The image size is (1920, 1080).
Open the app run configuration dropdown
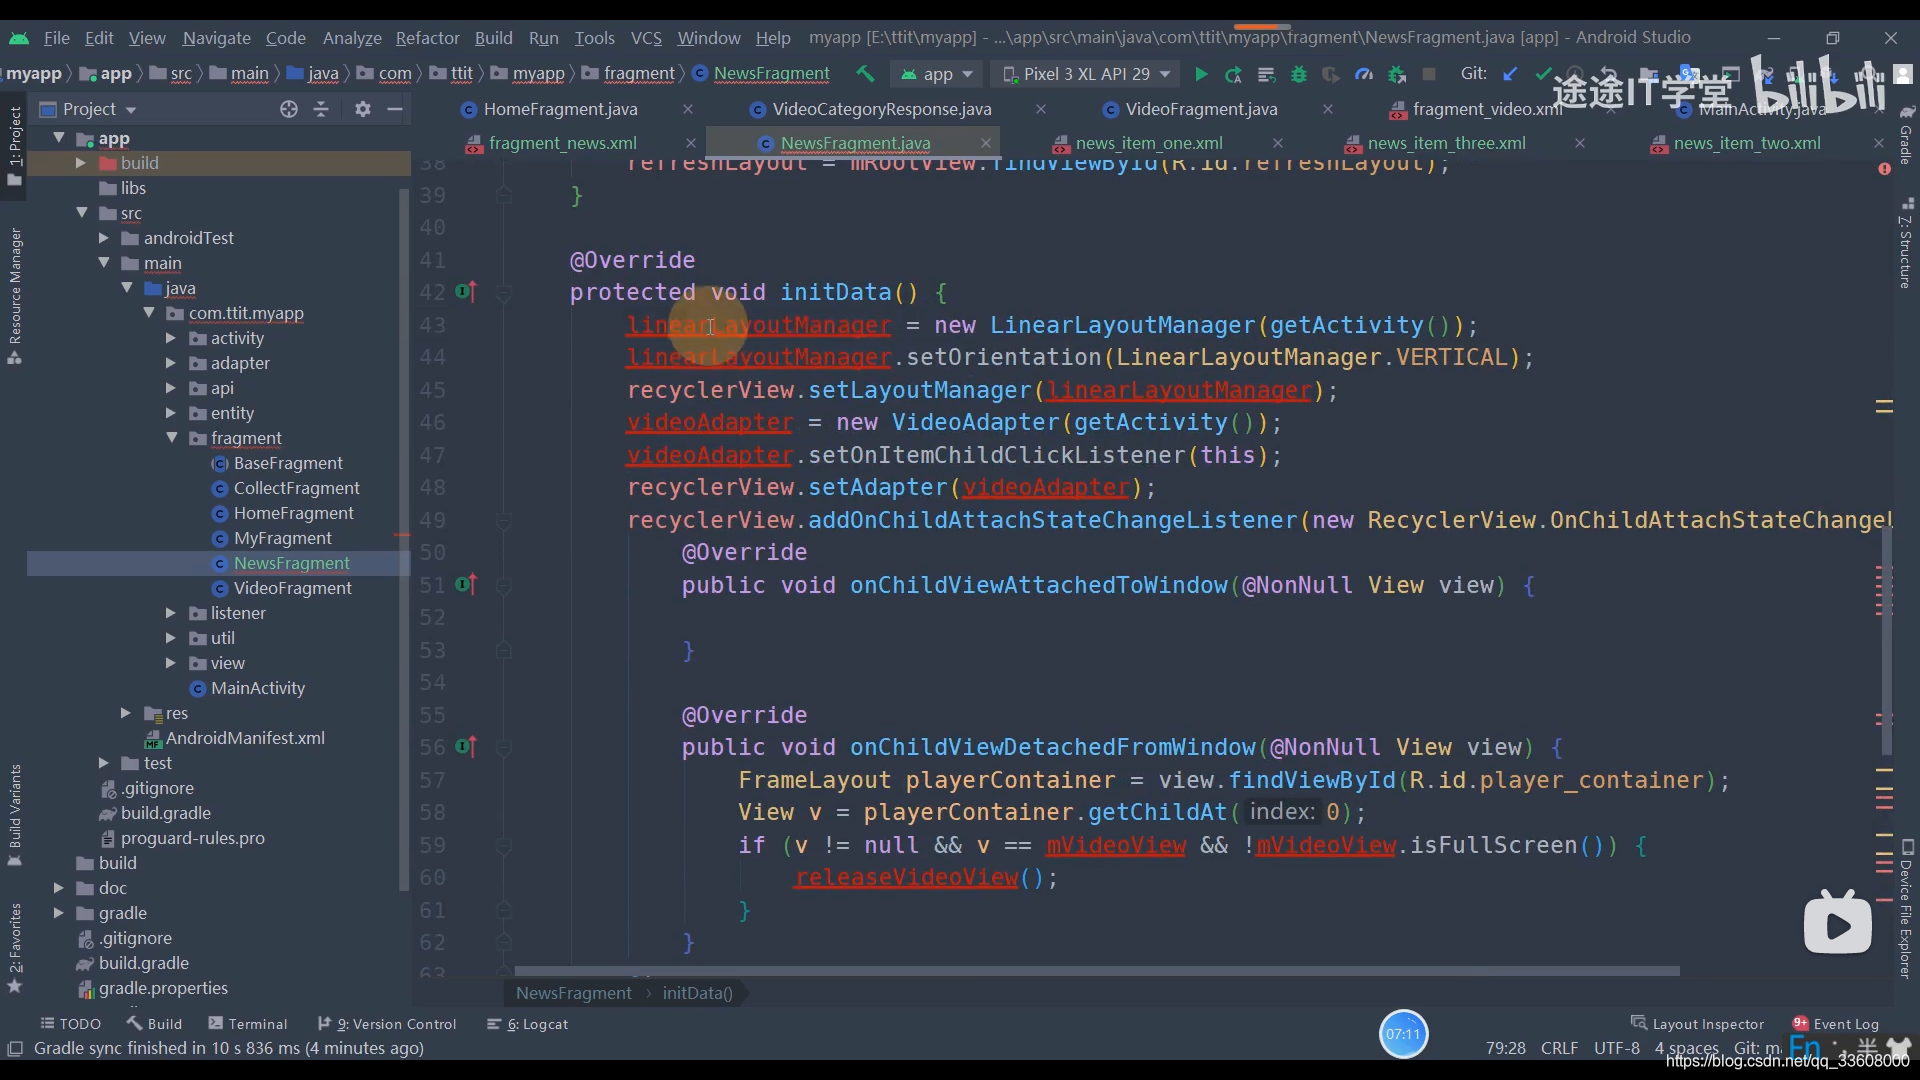pos(937,74)
